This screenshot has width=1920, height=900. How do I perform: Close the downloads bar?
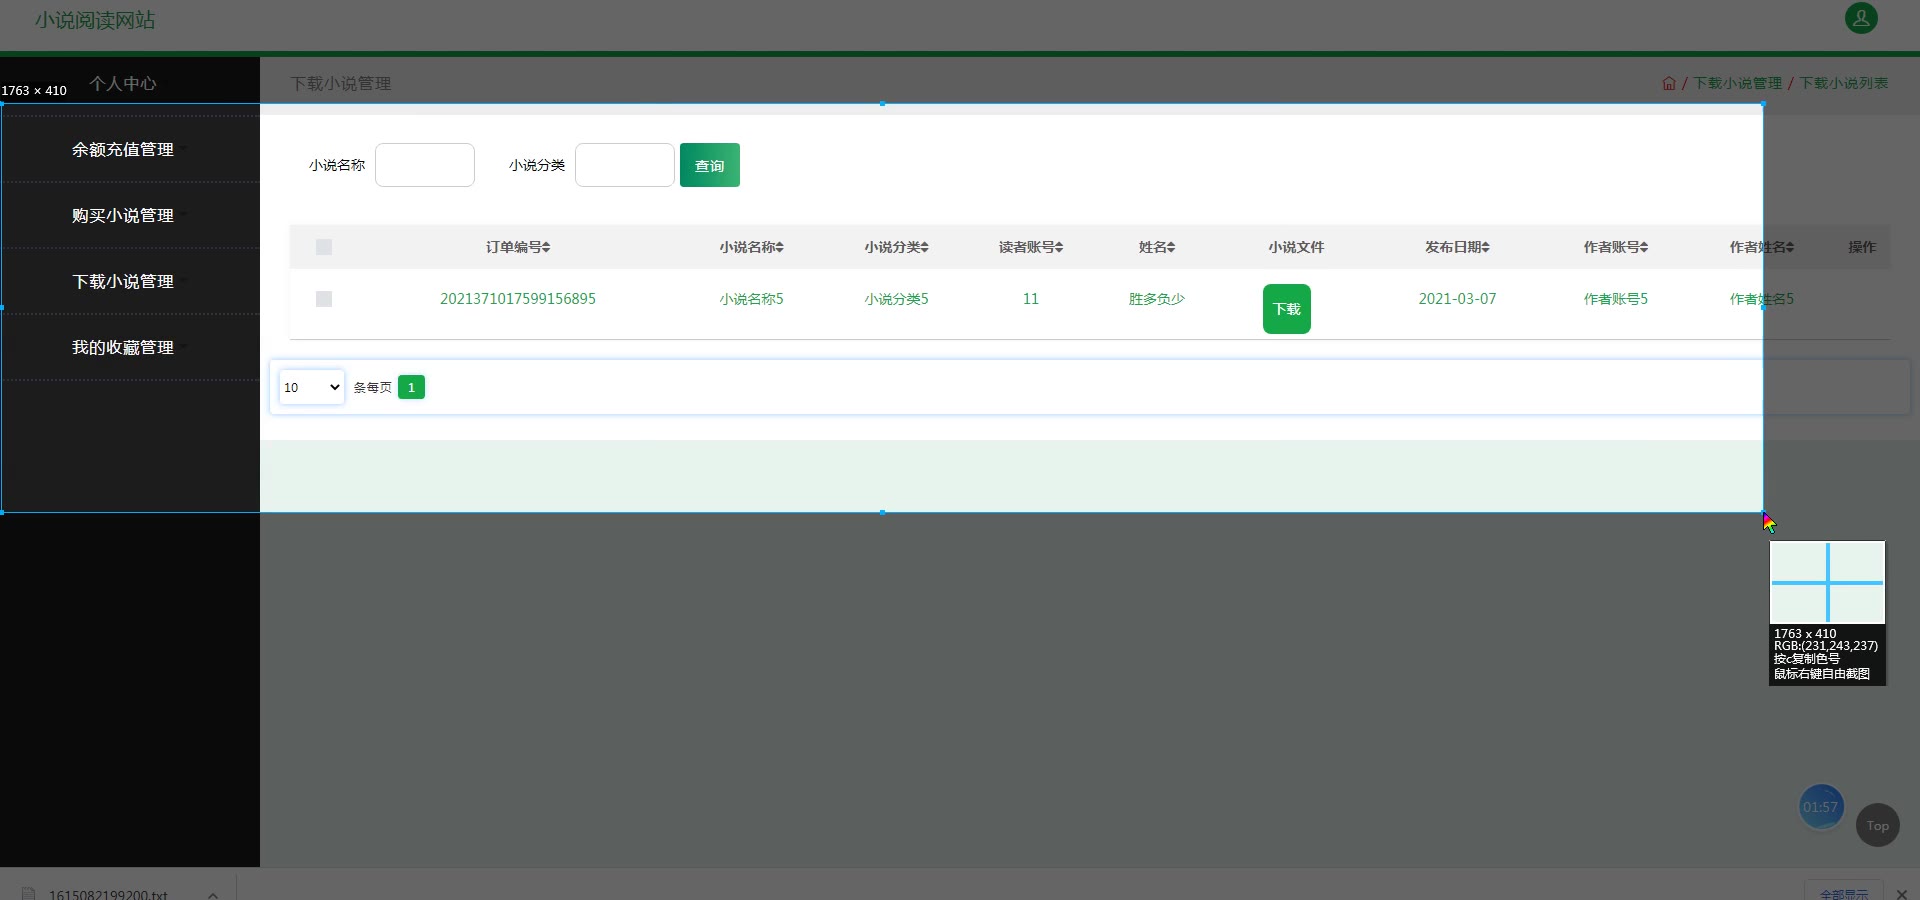[x=1902, y=894]
